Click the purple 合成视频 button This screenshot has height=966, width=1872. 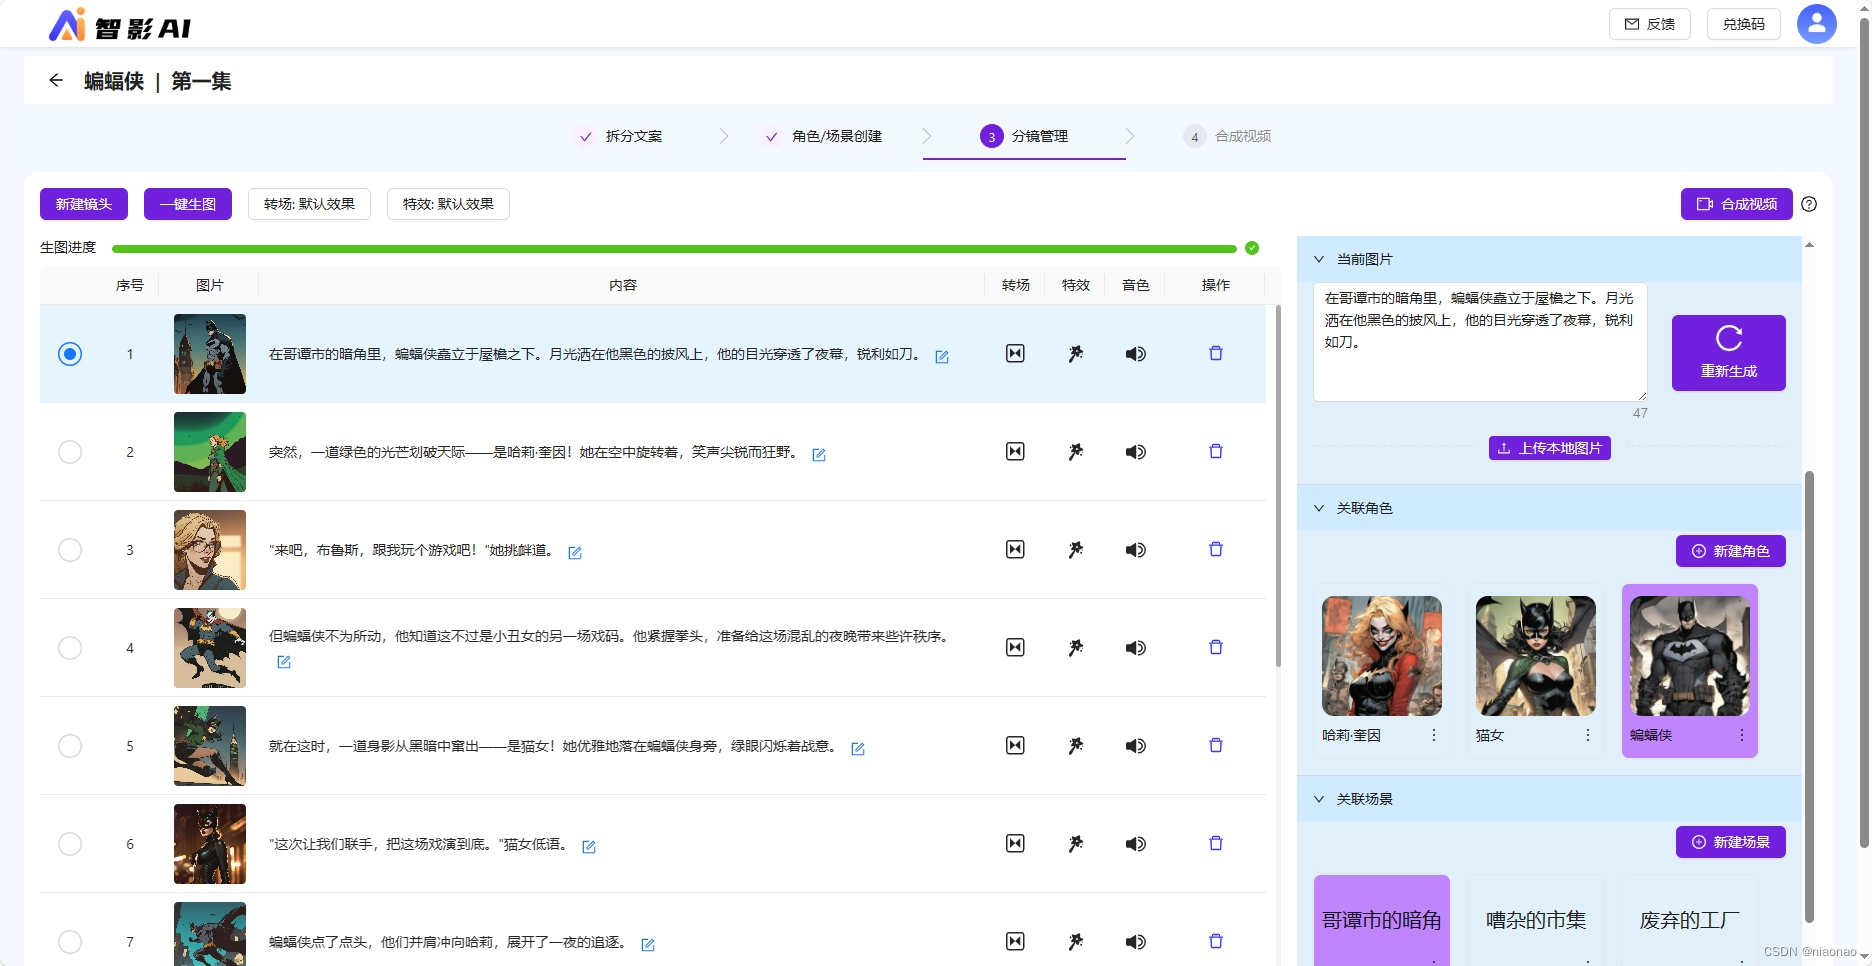1736,204
